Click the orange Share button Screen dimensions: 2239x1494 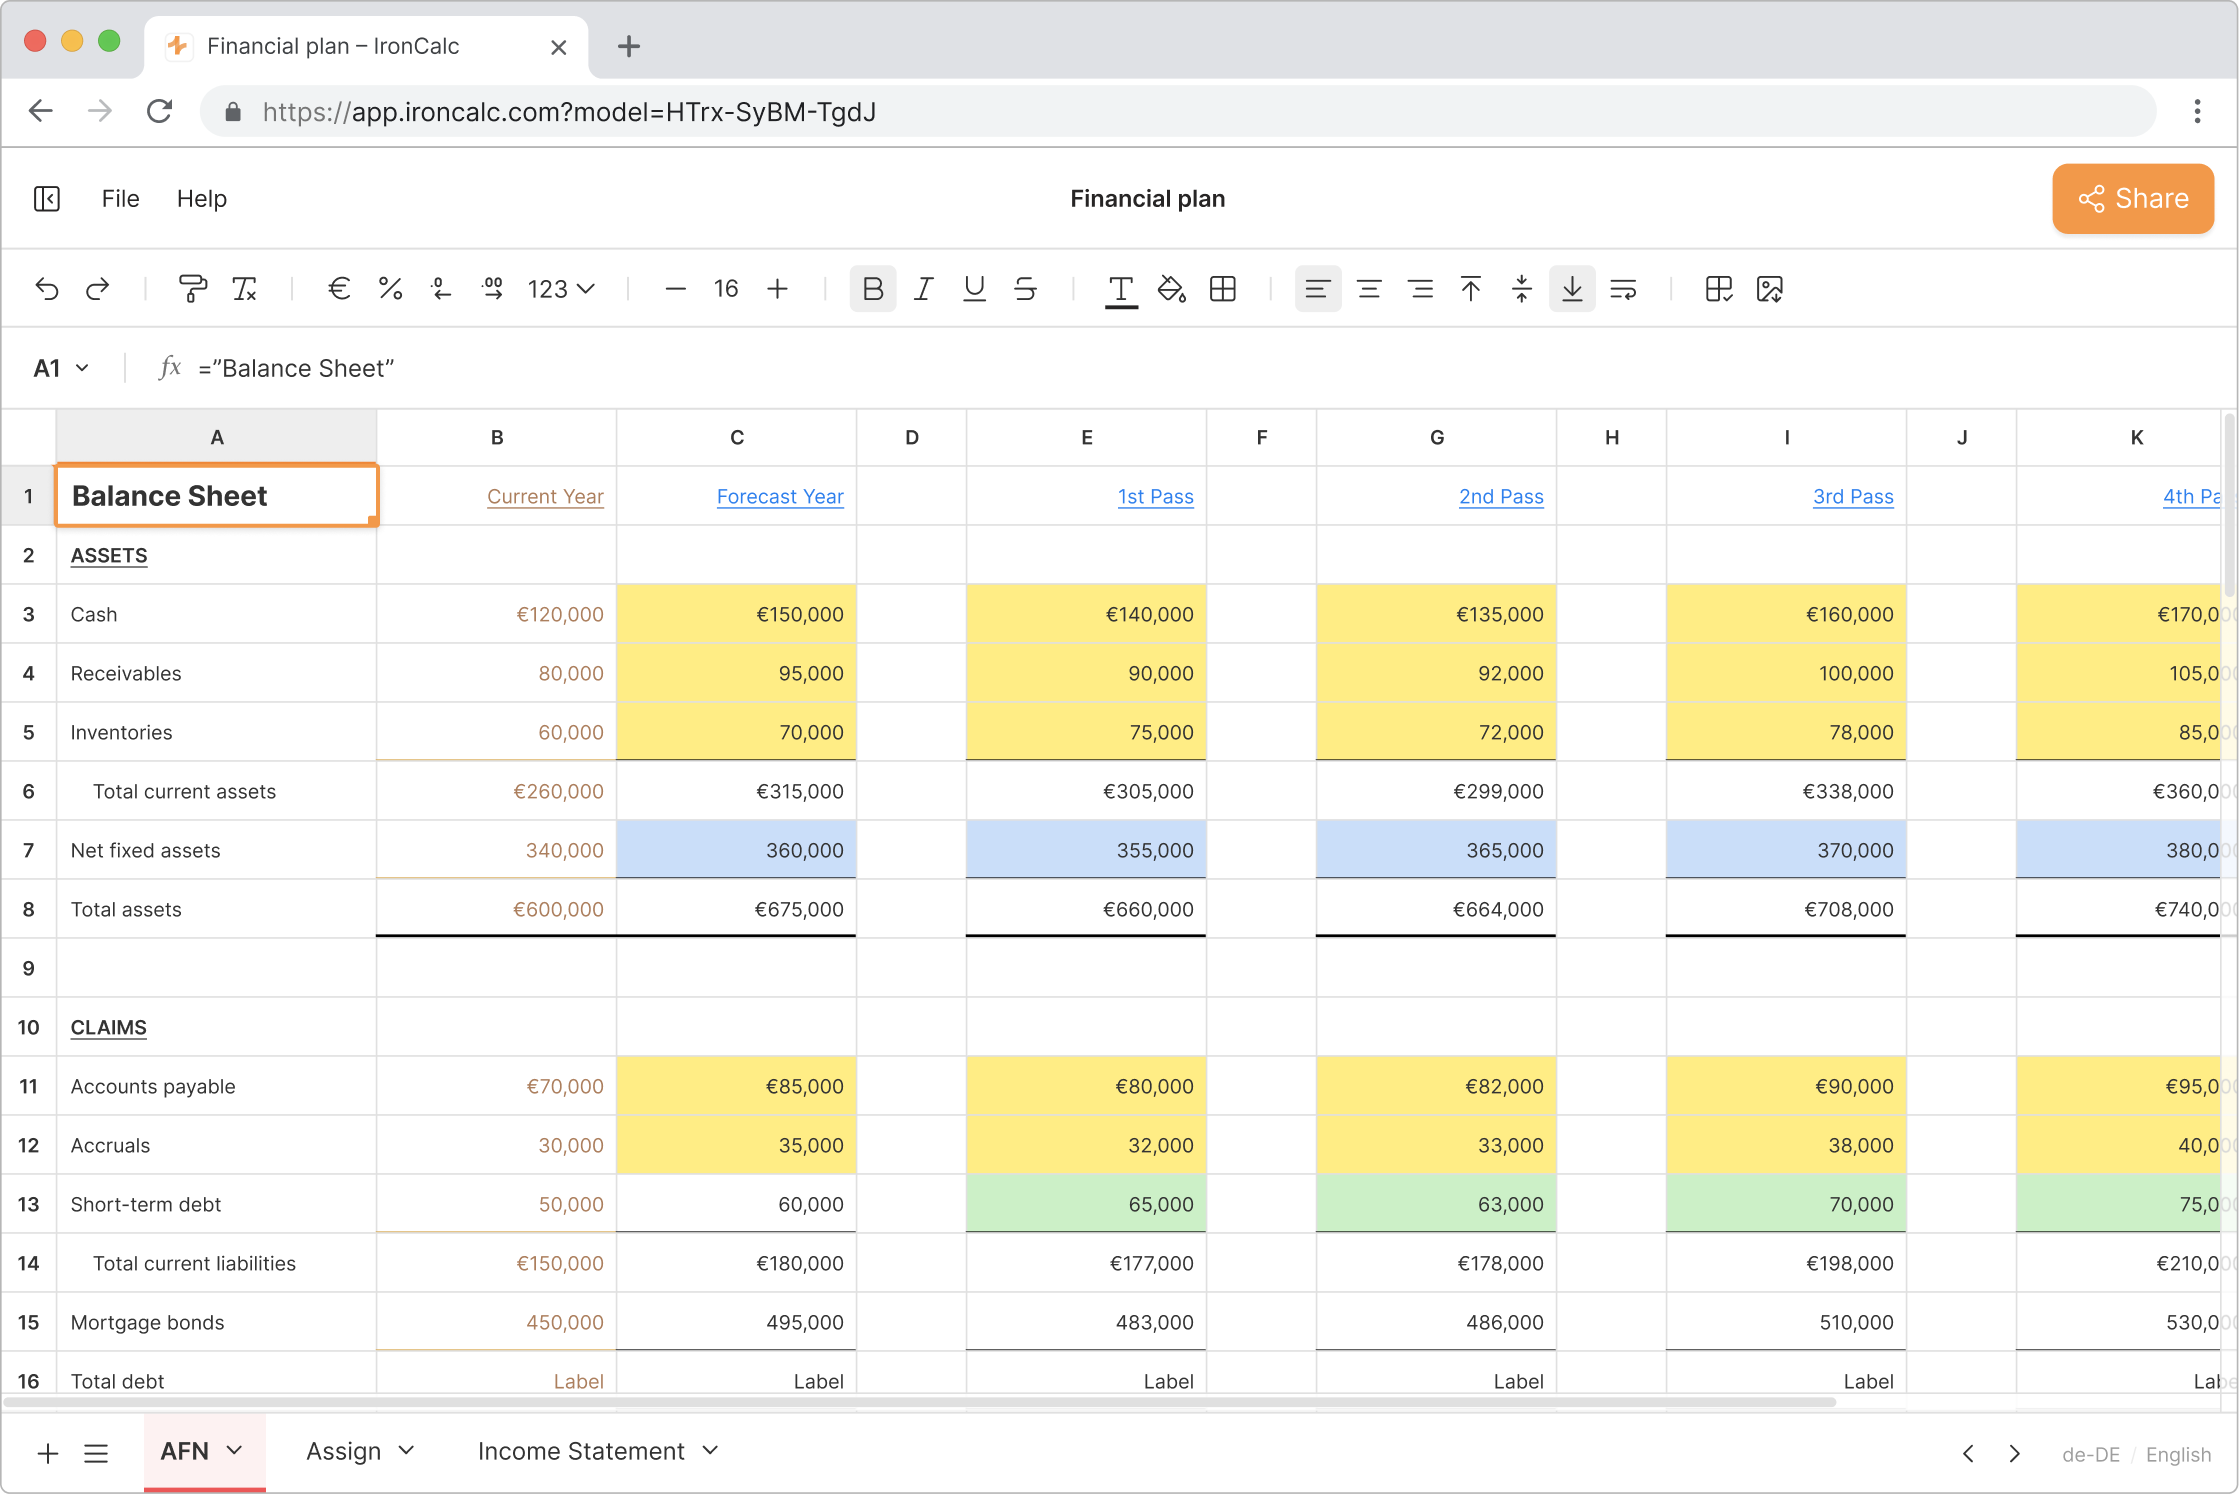2132,199
